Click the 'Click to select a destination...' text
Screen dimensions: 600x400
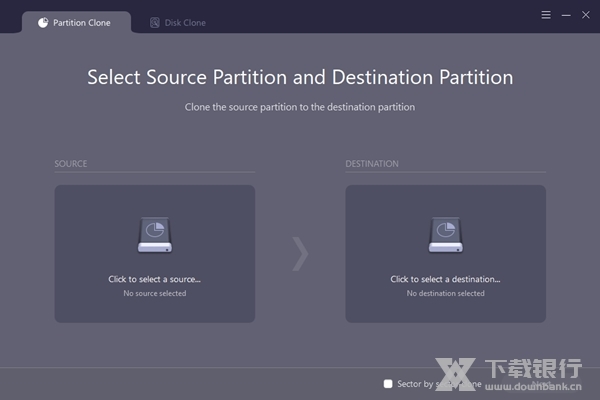coord(445,279)
